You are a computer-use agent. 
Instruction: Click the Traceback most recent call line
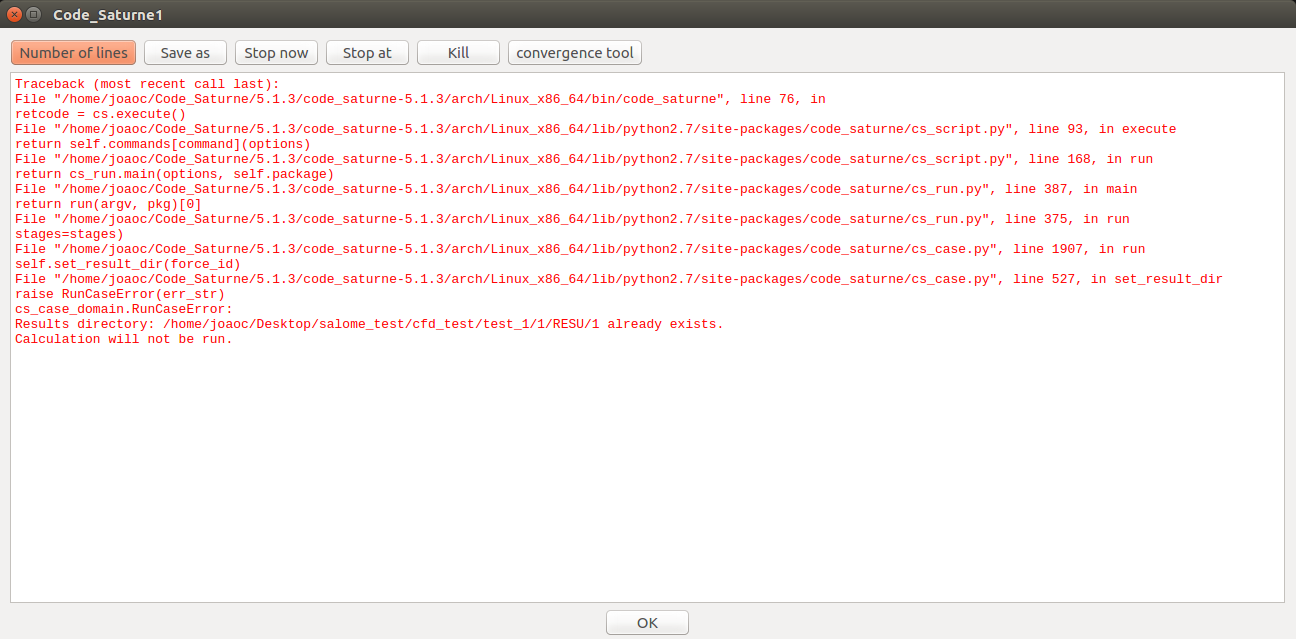tap(147, 84)
